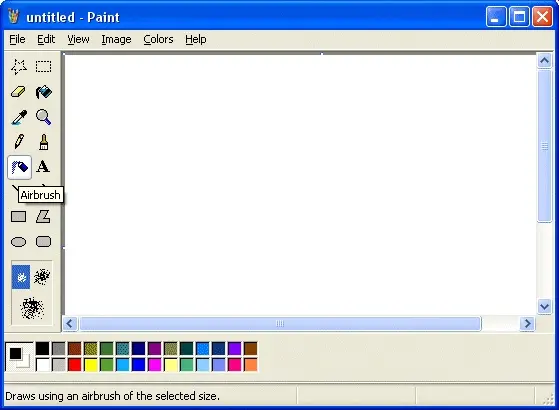This screenshot has height=410, width=559.
Task: Choose the magenta color swatch
Action: tap(155, 364)
